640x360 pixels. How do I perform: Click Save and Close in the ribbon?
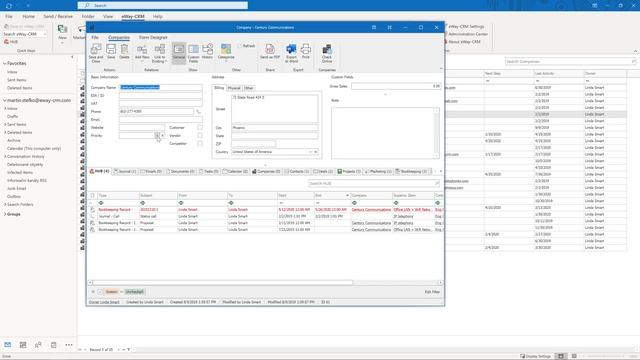coord(96,53)
